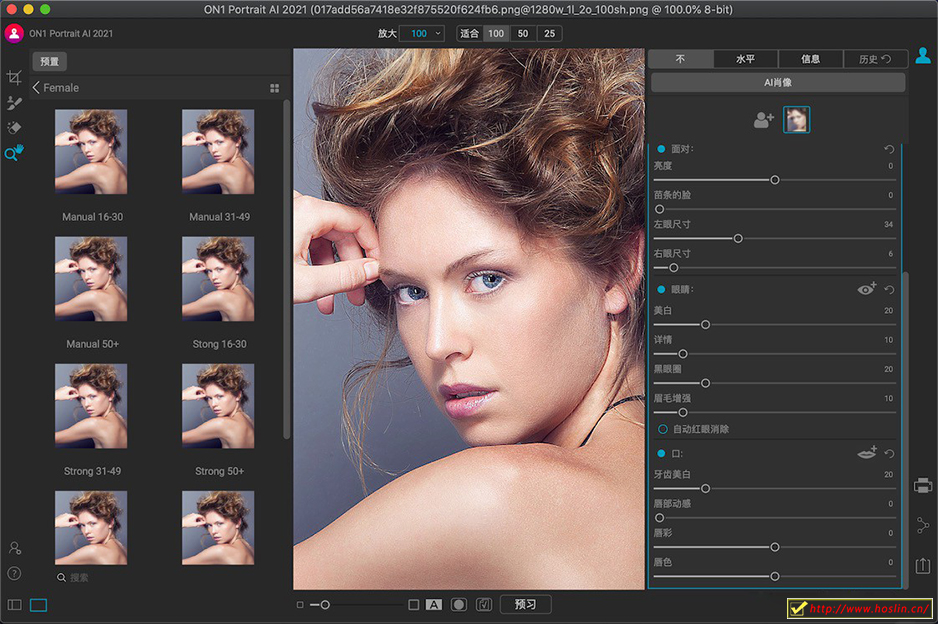This screenshot has width=938, height=624.
Task: Switch to the 信息 info tab
Action: tap(810, 59)
